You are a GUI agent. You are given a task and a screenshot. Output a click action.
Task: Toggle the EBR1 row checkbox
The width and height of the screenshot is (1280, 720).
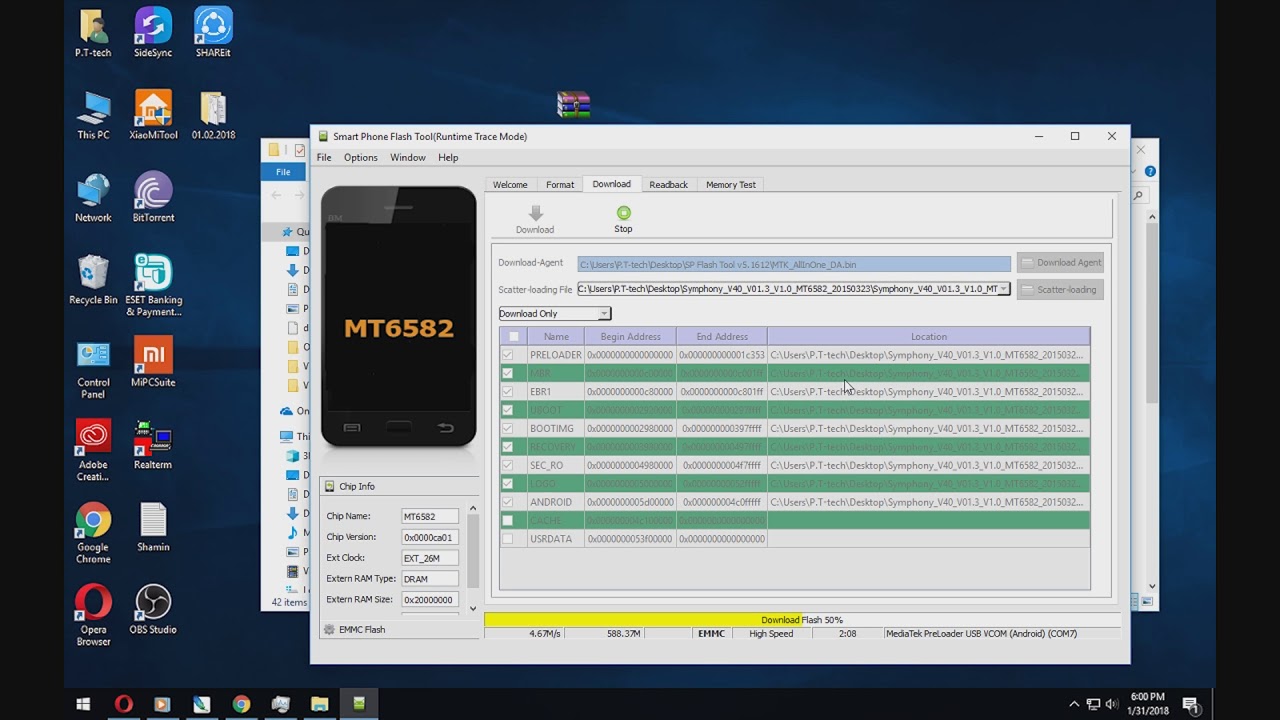coord(508,392)
